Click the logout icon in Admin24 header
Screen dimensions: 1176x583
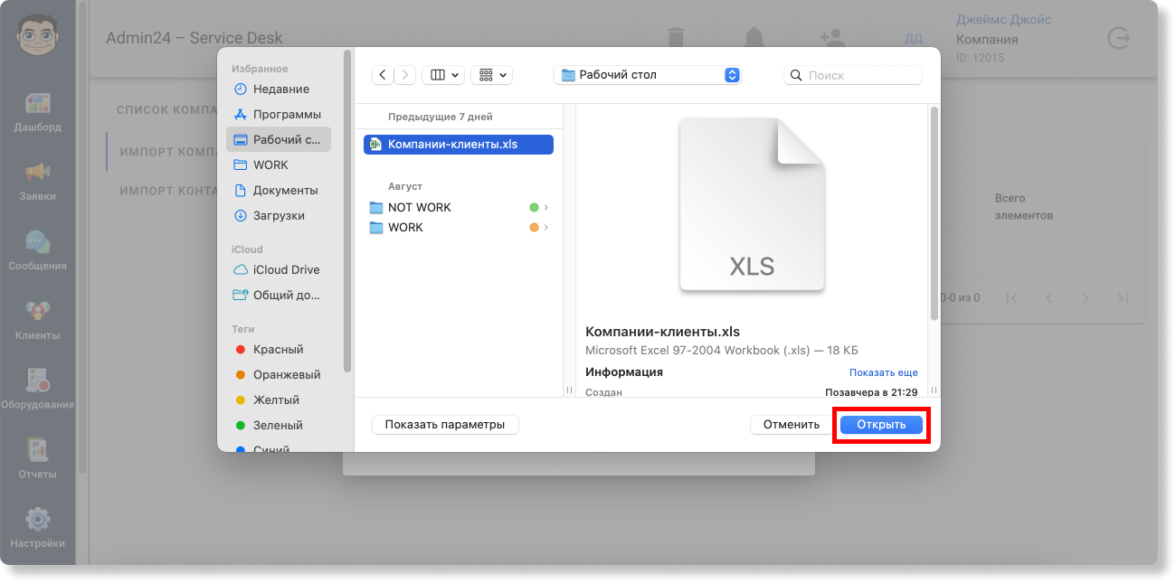tap(1118, 38)
